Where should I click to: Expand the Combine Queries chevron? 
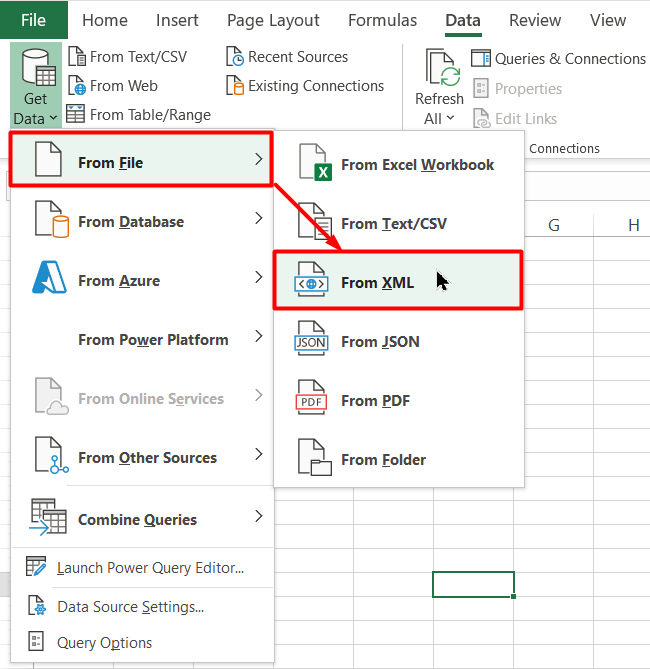(x=259, y=516)
